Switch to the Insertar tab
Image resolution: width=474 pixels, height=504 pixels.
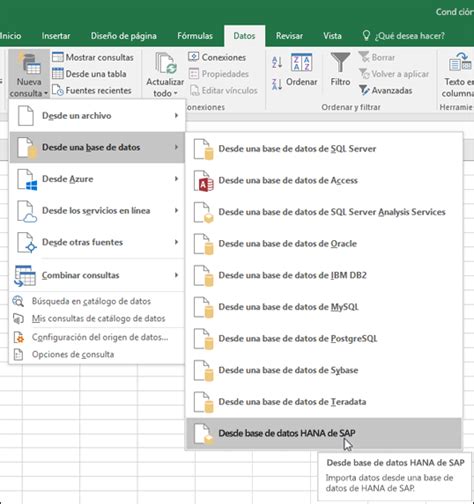[x=56, y=36]
